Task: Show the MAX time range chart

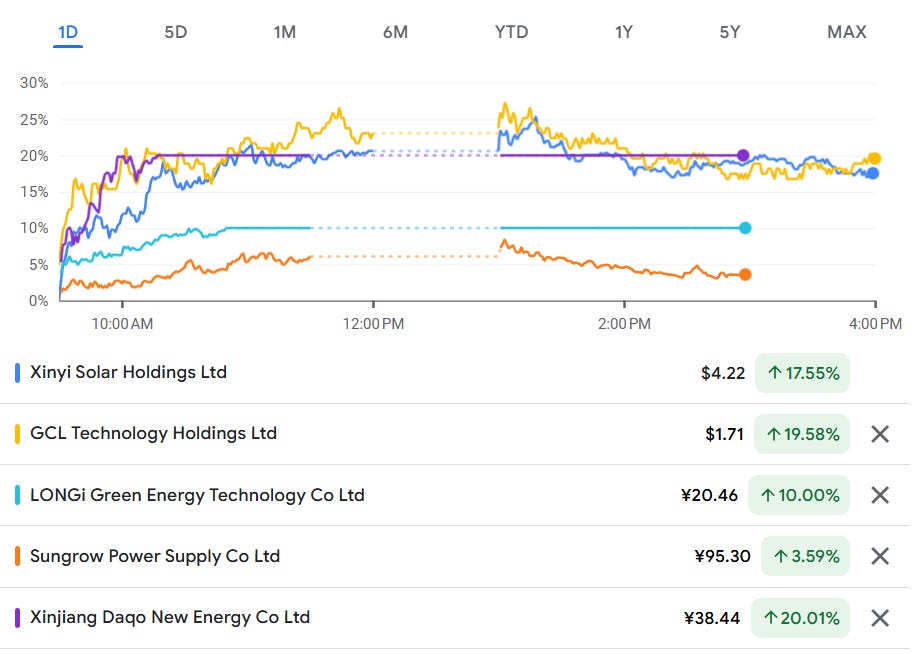Action: [847, 32]
